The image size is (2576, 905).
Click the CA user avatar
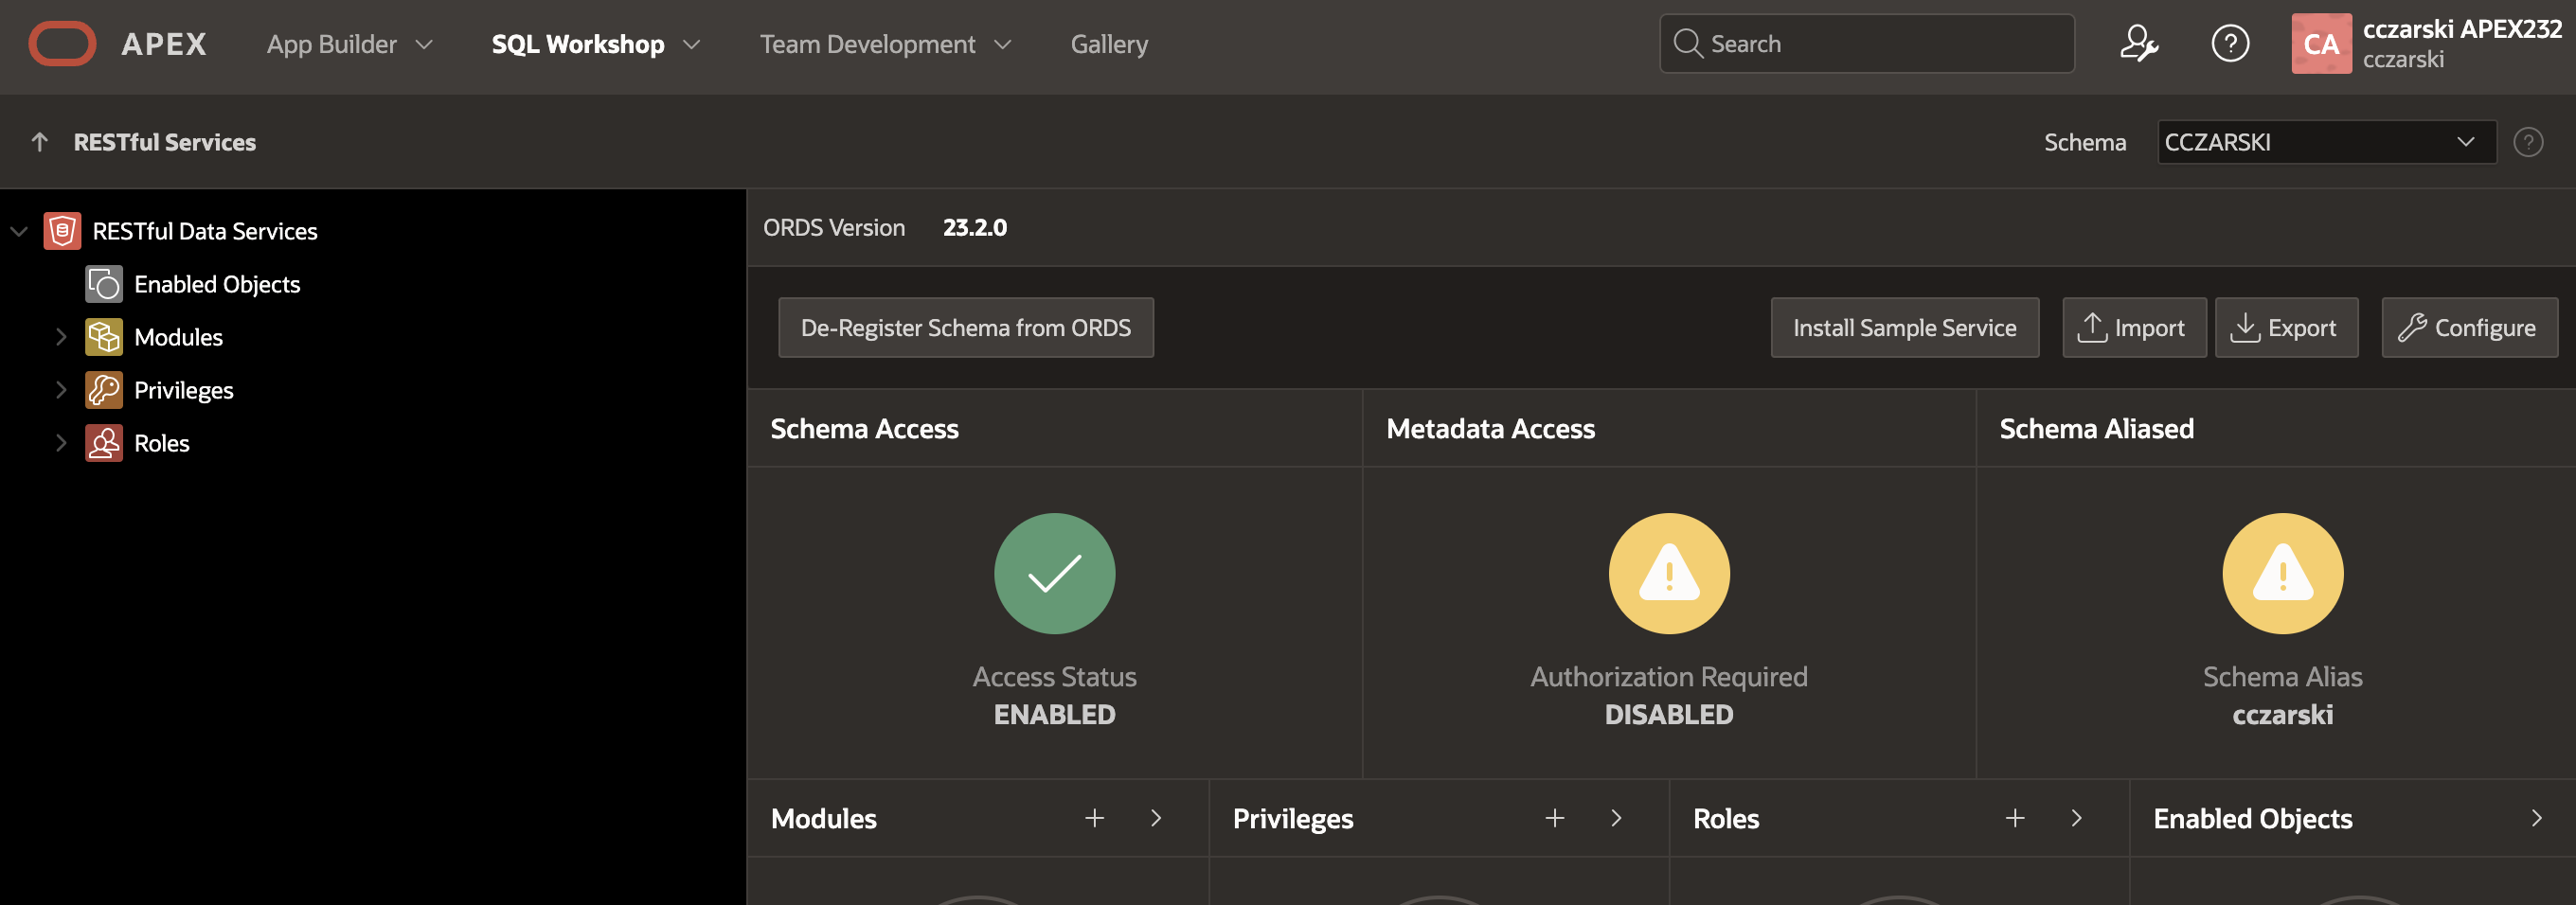[x=2320, y=44]
